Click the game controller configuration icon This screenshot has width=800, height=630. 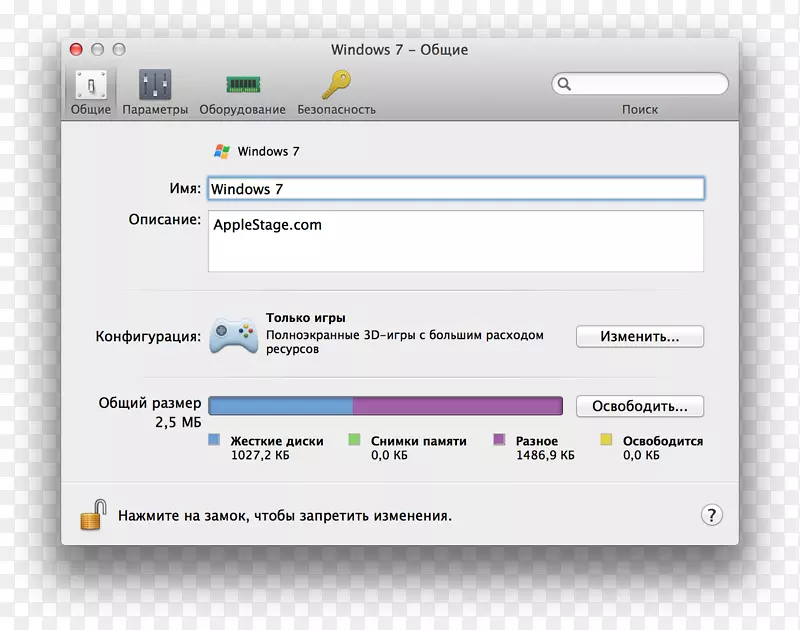click(233, 336)
